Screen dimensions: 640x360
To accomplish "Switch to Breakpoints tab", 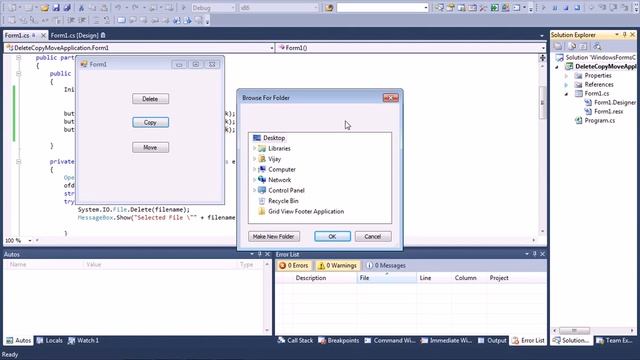I will click(339, 340).
